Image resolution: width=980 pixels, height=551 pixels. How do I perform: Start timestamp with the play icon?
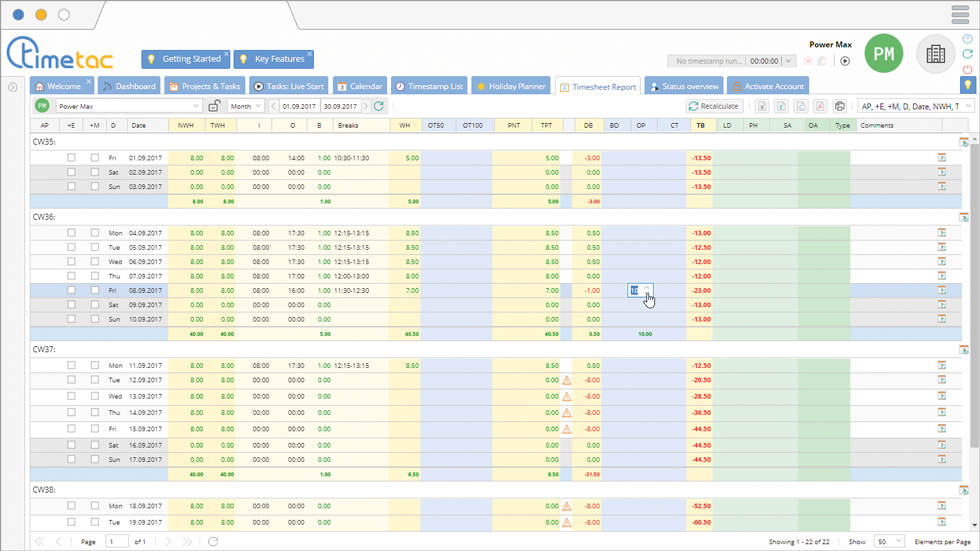coord(845,61)
